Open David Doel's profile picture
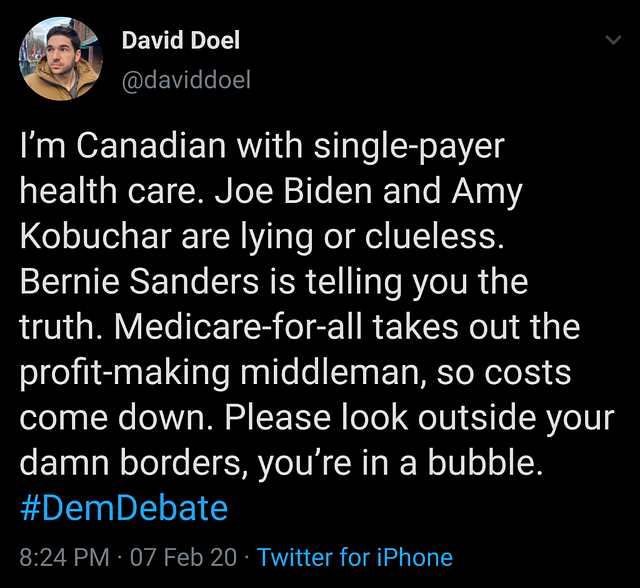 coord(60,60)
